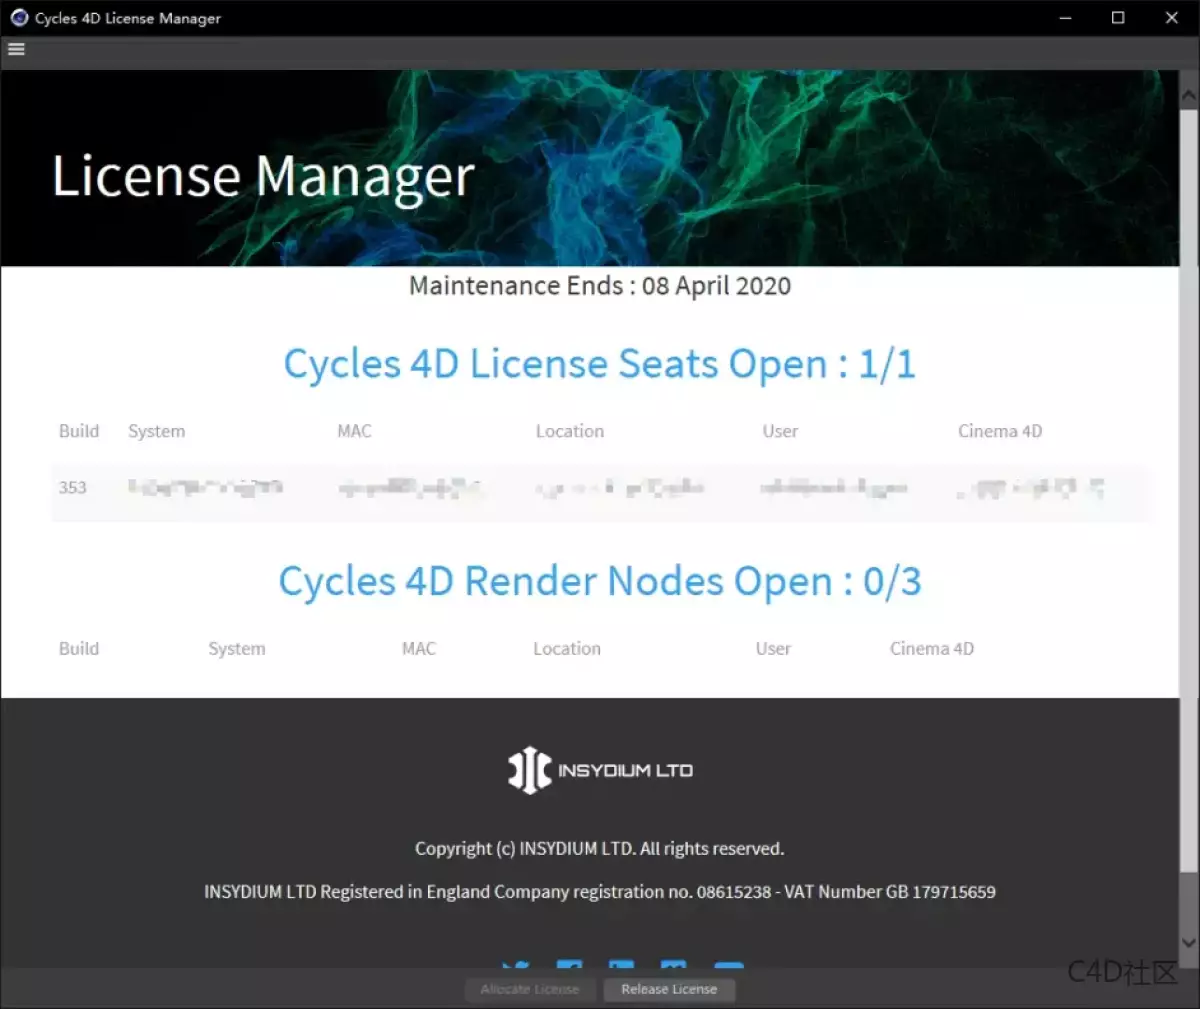Click the MAC column header
Viewport: 1200px width, 1009px height.
pos(355,431)
